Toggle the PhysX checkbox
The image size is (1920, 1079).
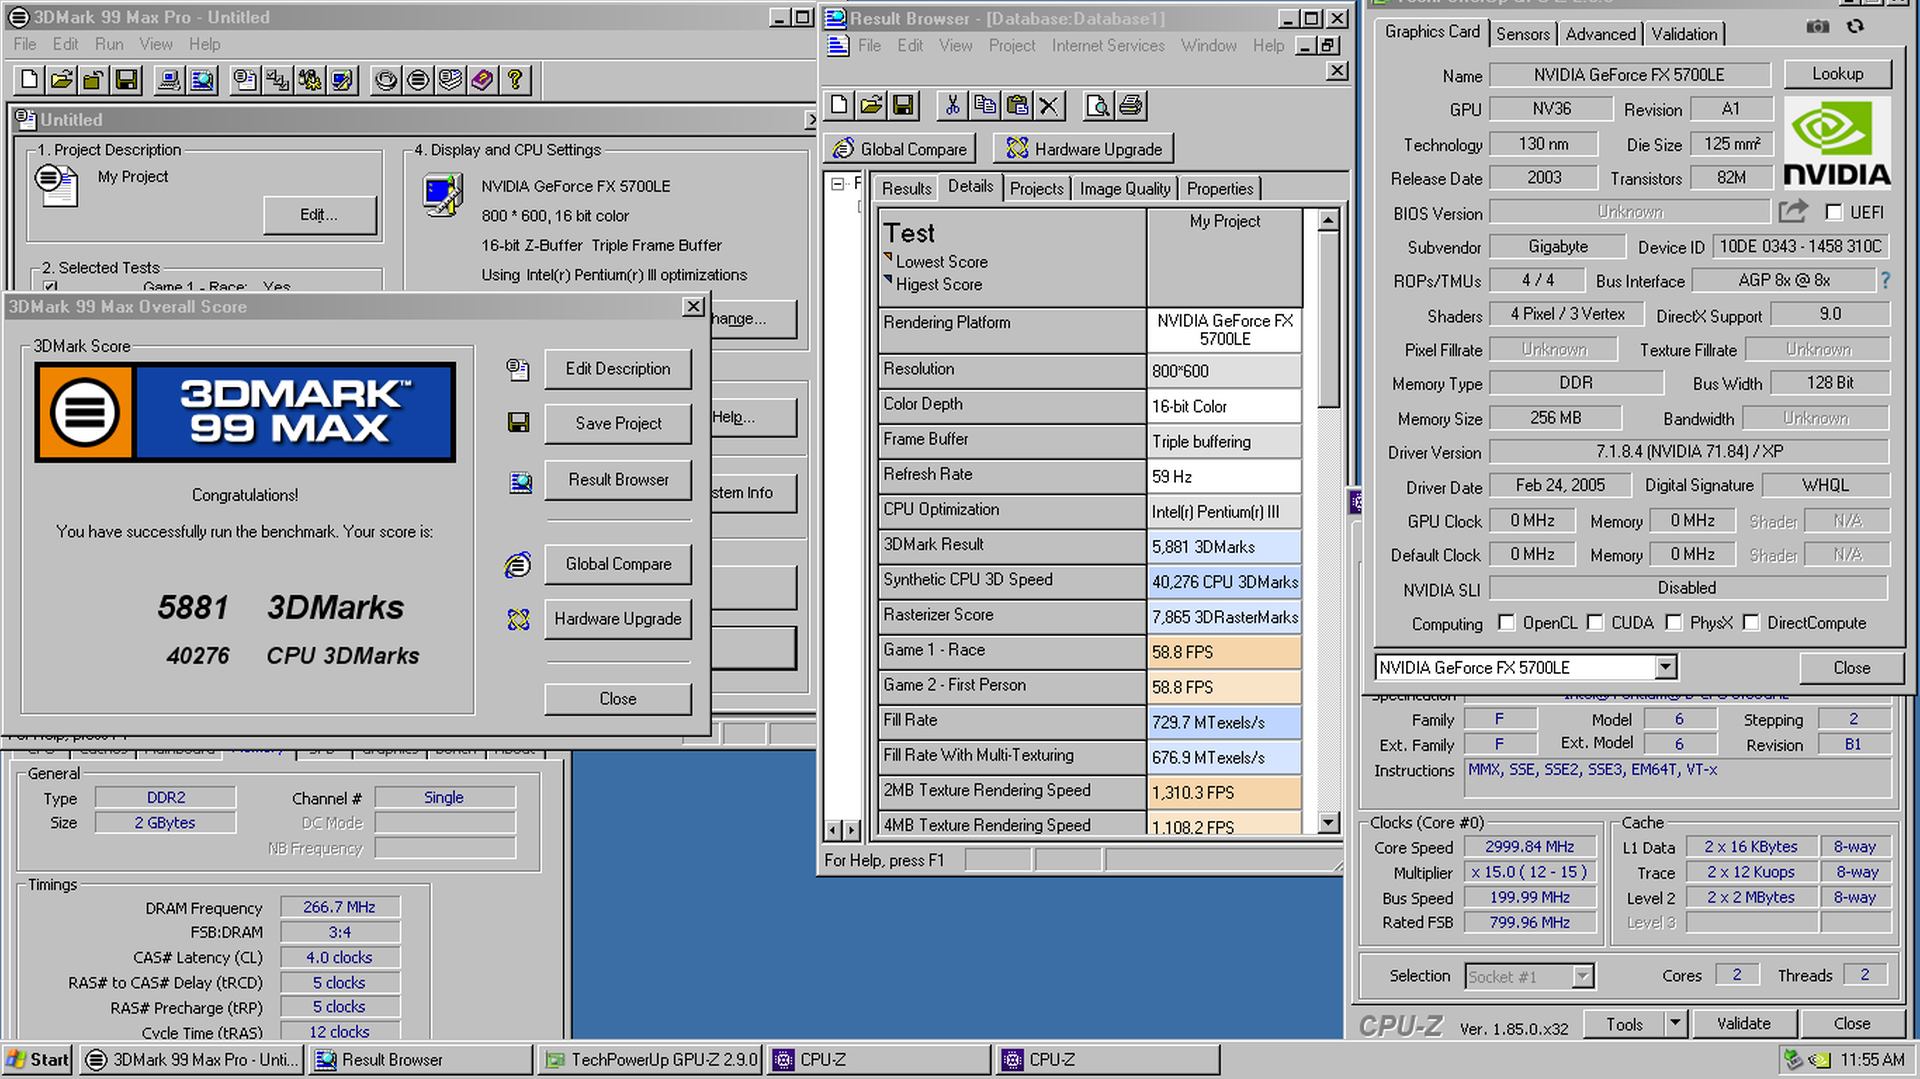1673,623
